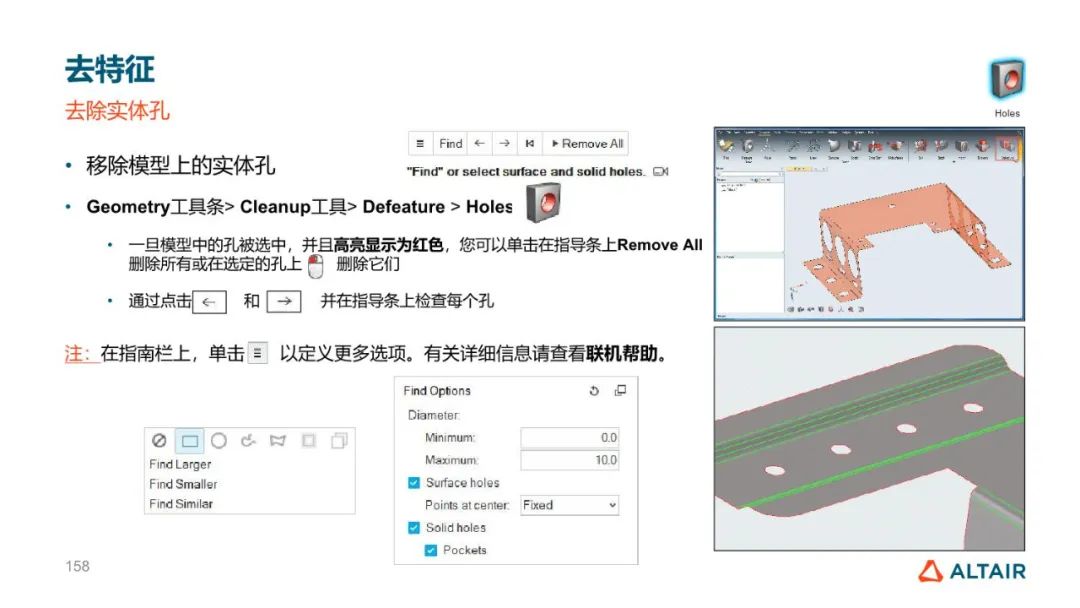The image size is (1080, 608).
Task: Choose Find Larger from the list
Action: click(180, 464)
